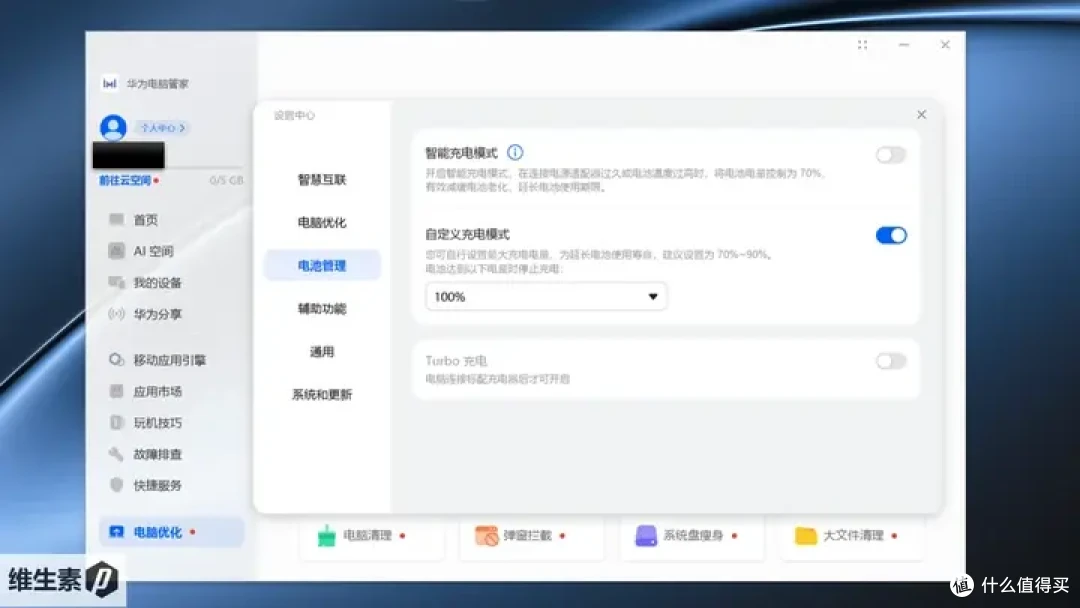1080x608 pixels.
Task: Select the 电池管理 settings tab
Action: (x=322, y=265)
